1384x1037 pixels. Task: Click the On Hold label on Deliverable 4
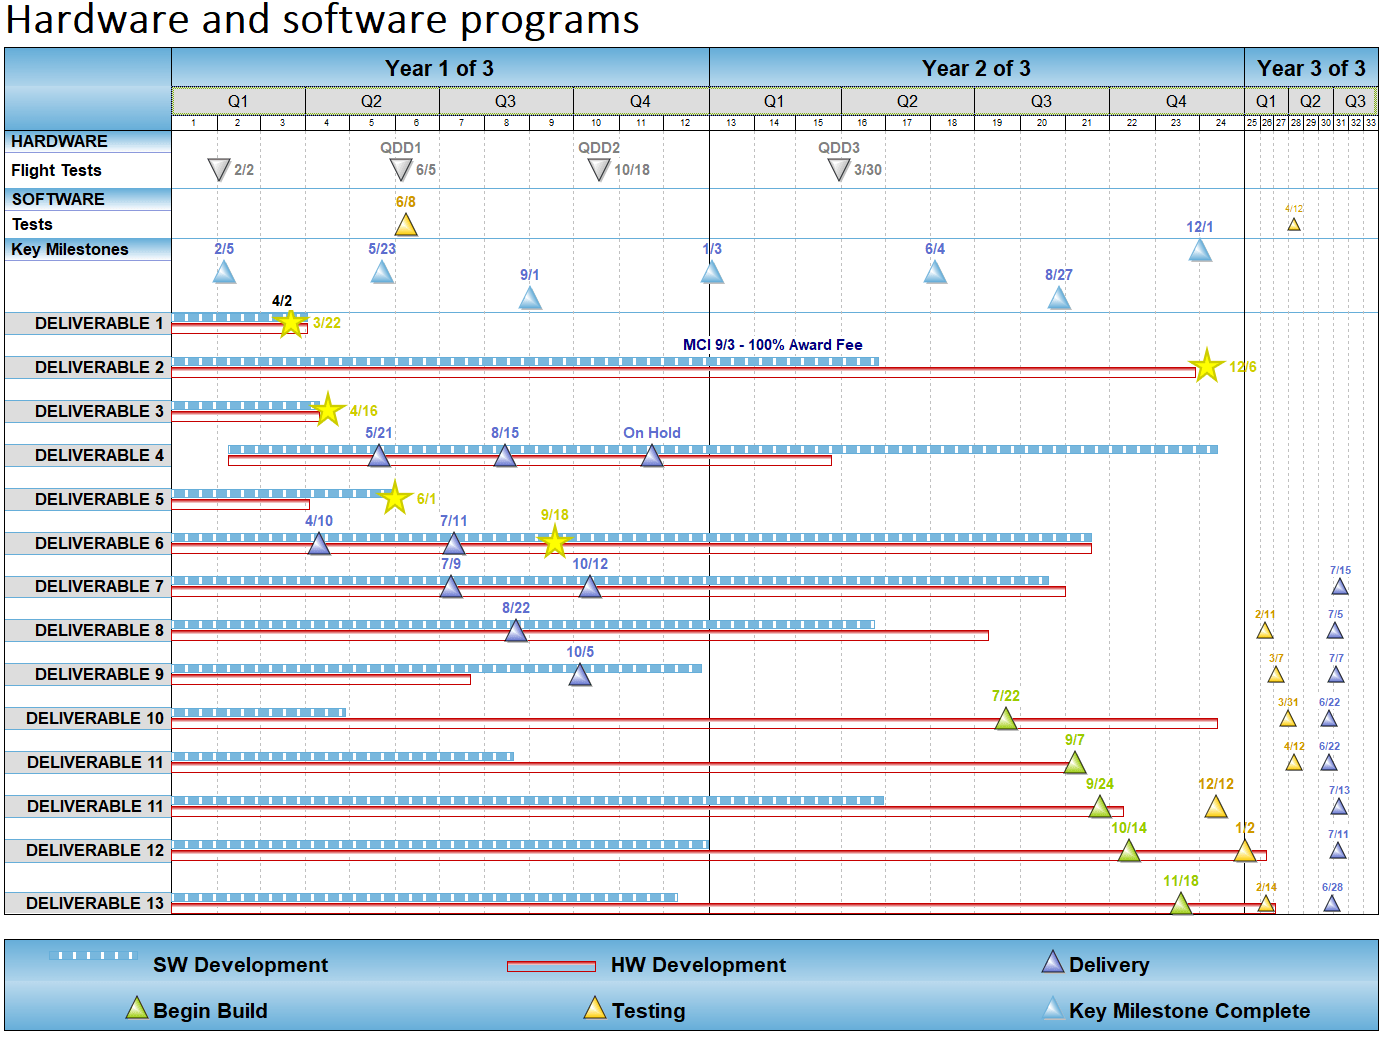(652, 432)
